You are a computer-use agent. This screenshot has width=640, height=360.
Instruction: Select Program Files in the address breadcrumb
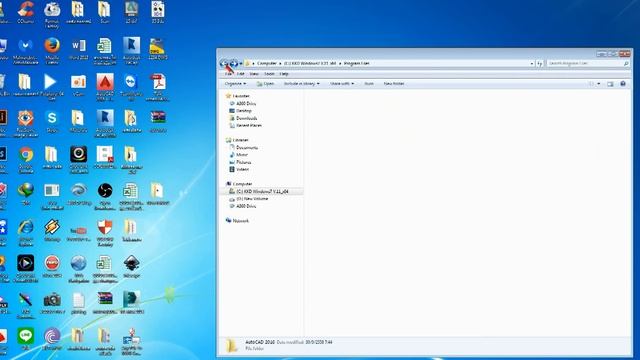356,64
